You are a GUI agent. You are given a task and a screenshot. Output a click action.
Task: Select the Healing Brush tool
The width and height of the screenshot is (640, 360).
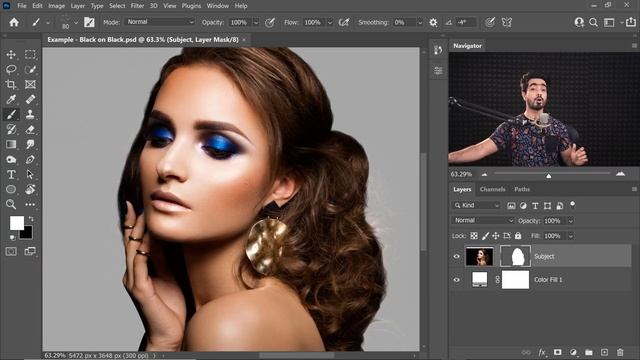30,99
